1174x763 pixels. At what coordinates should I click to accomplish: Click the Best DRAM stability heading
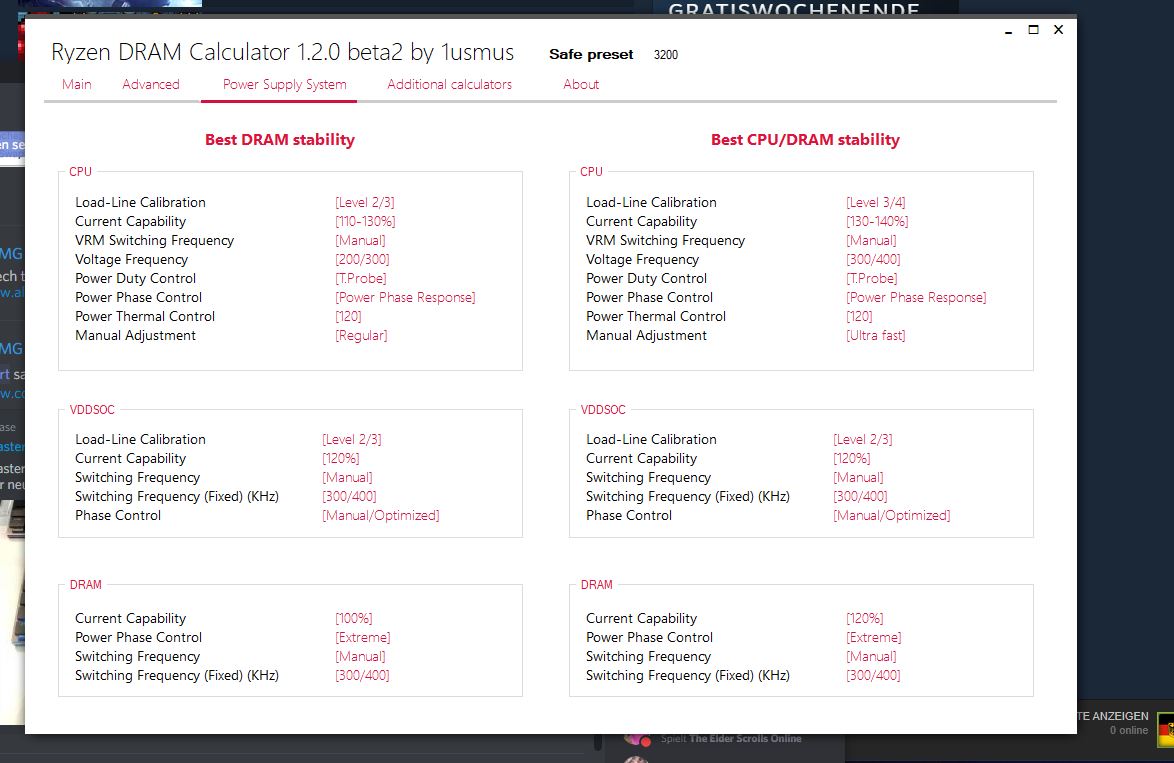[280, 140]
